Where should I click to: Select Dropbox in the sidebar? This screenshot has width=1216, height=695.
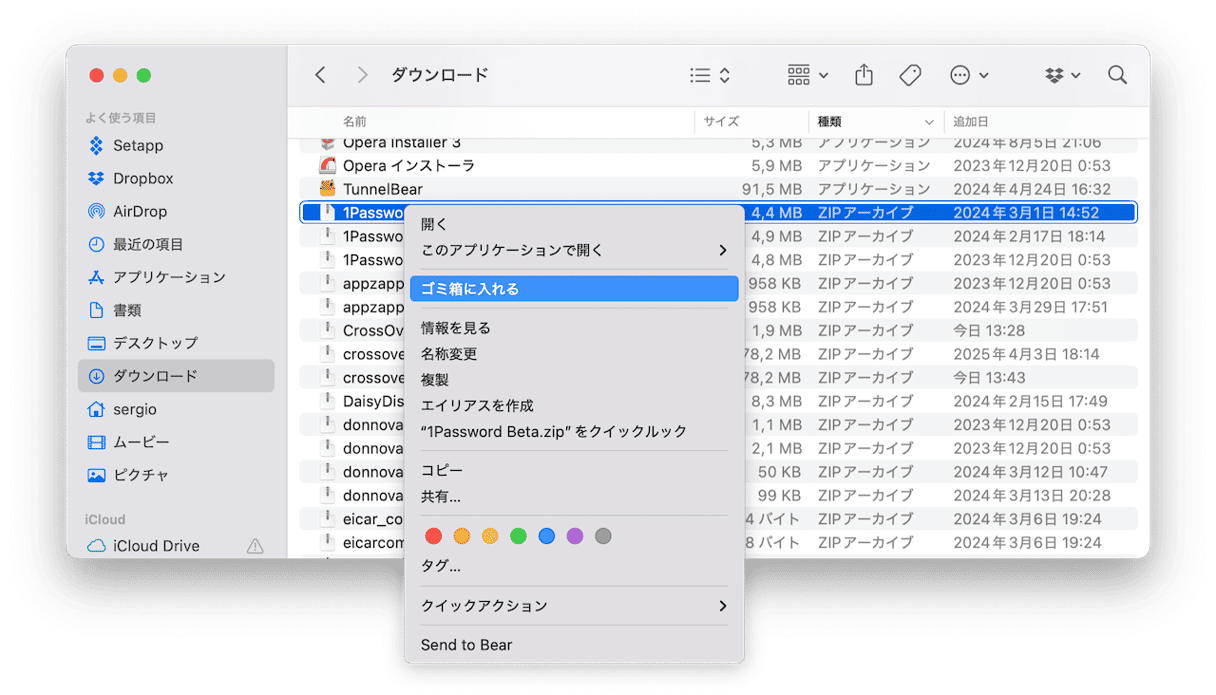(x=143, y=179)
